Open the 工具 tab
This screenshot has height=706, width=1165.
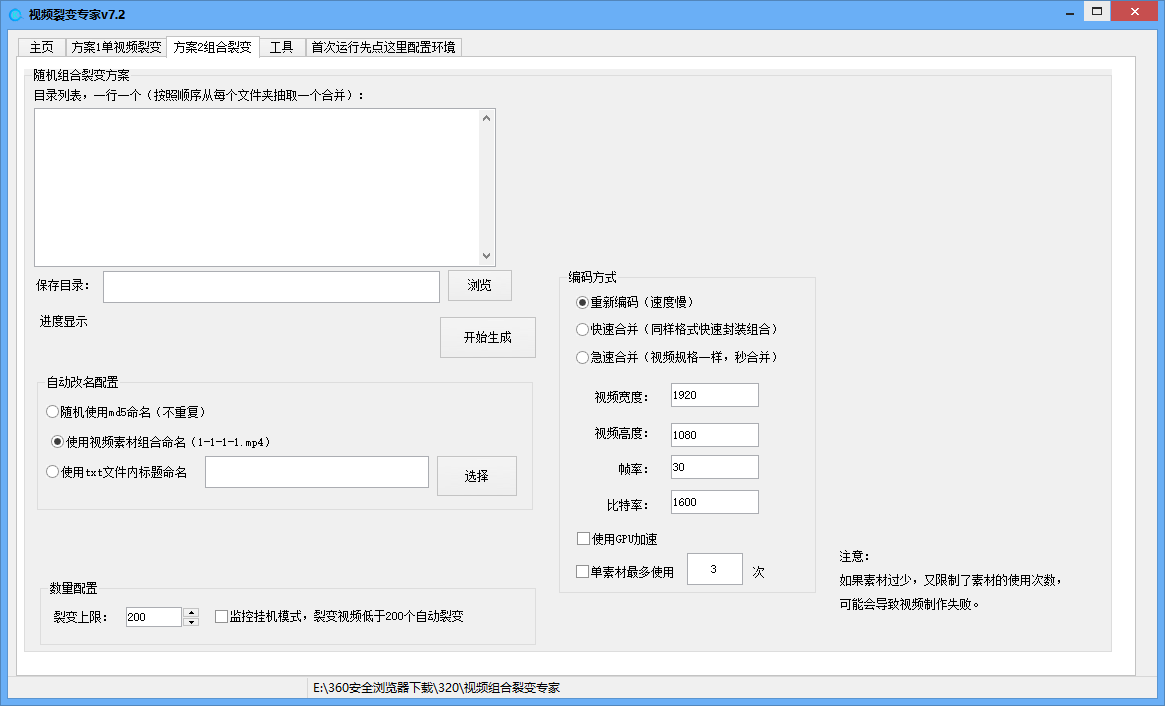tap(281, 47)
